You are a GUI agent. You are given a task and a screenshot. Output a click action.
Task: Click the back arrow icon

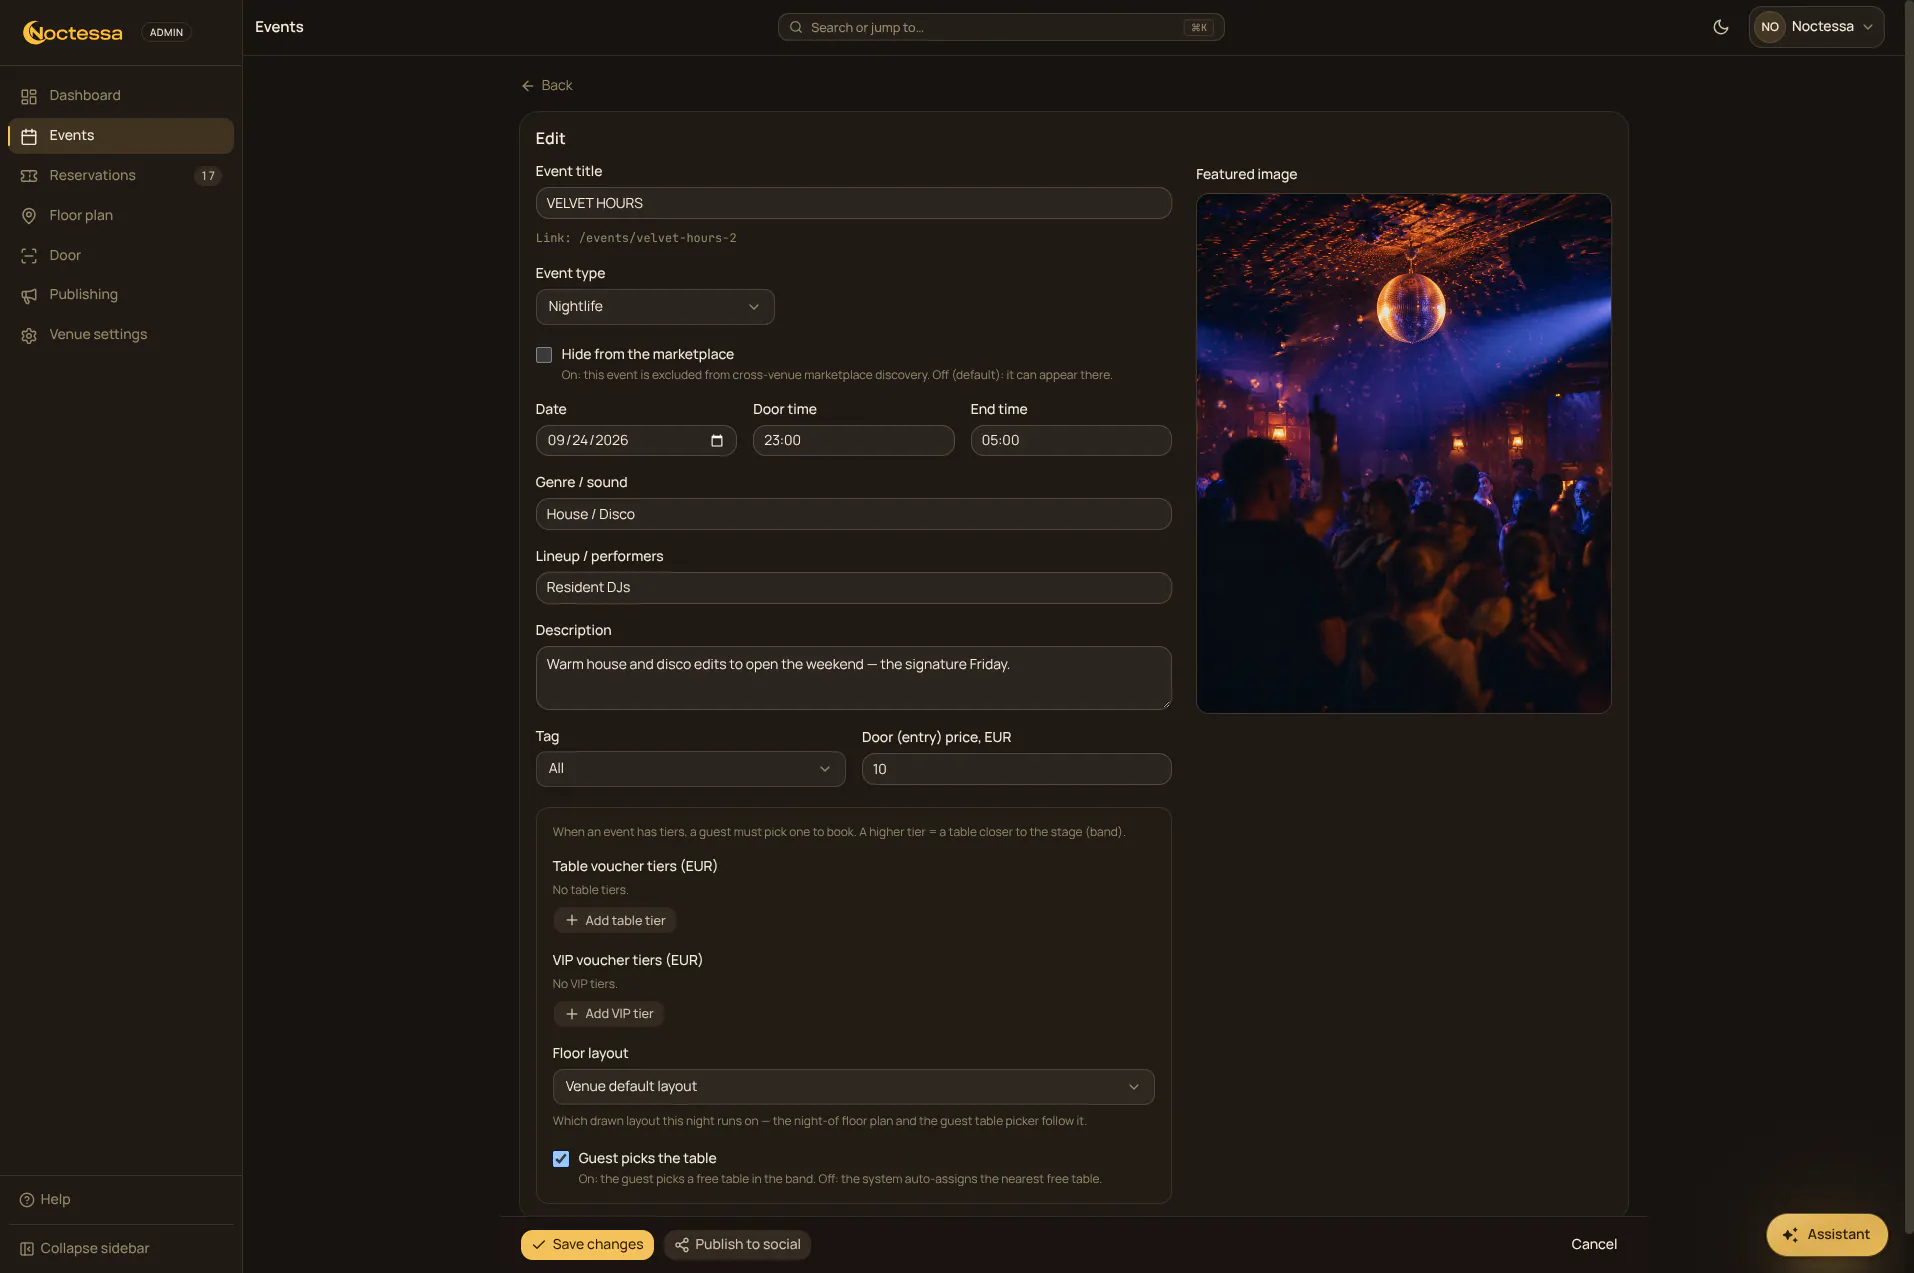[x=527, y=86]
